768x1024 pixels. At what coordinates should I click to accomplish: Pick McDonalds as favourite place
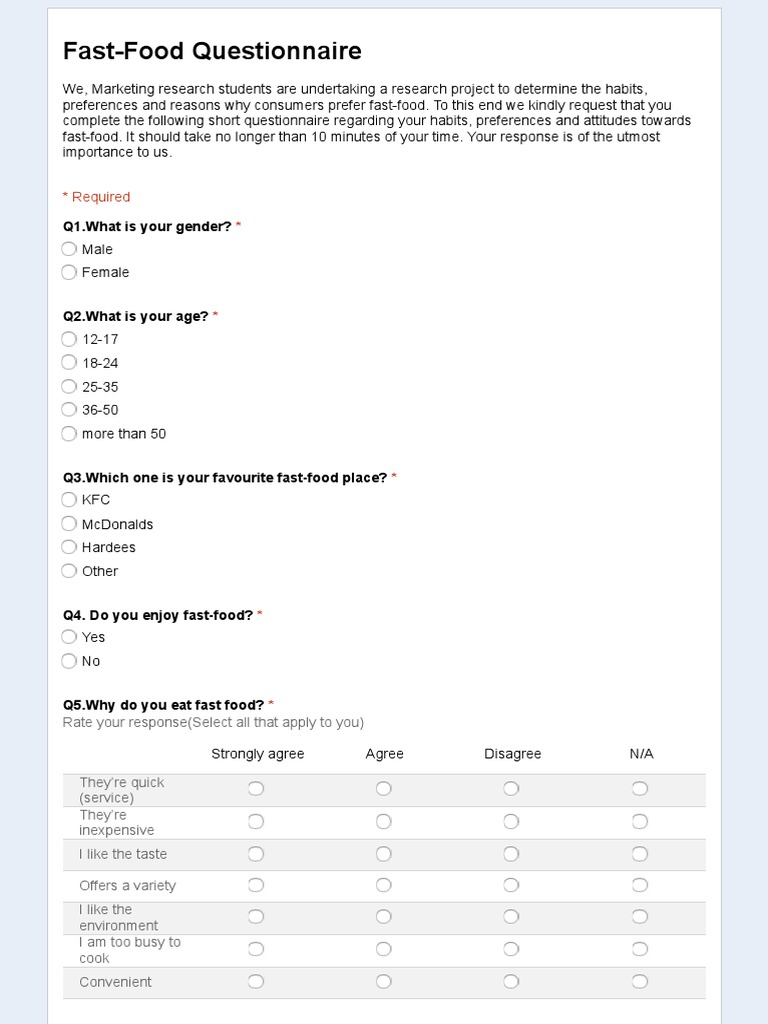tap(69, 523)
